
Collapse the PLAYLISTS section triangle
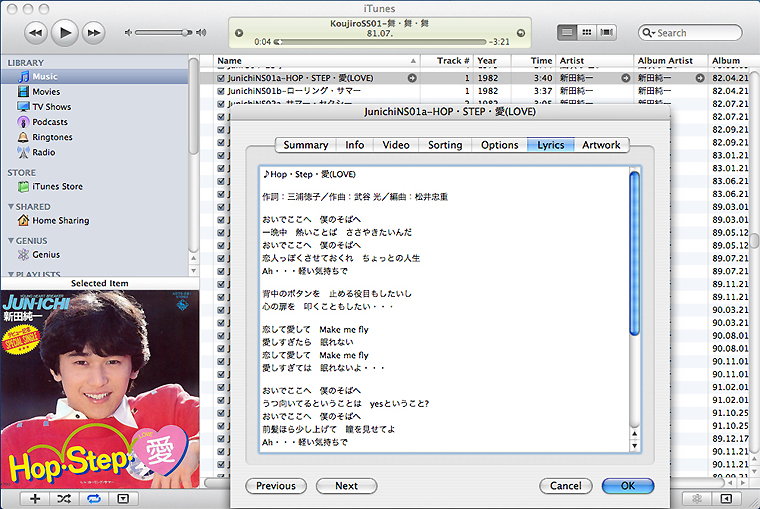click(x=11, y=274)
